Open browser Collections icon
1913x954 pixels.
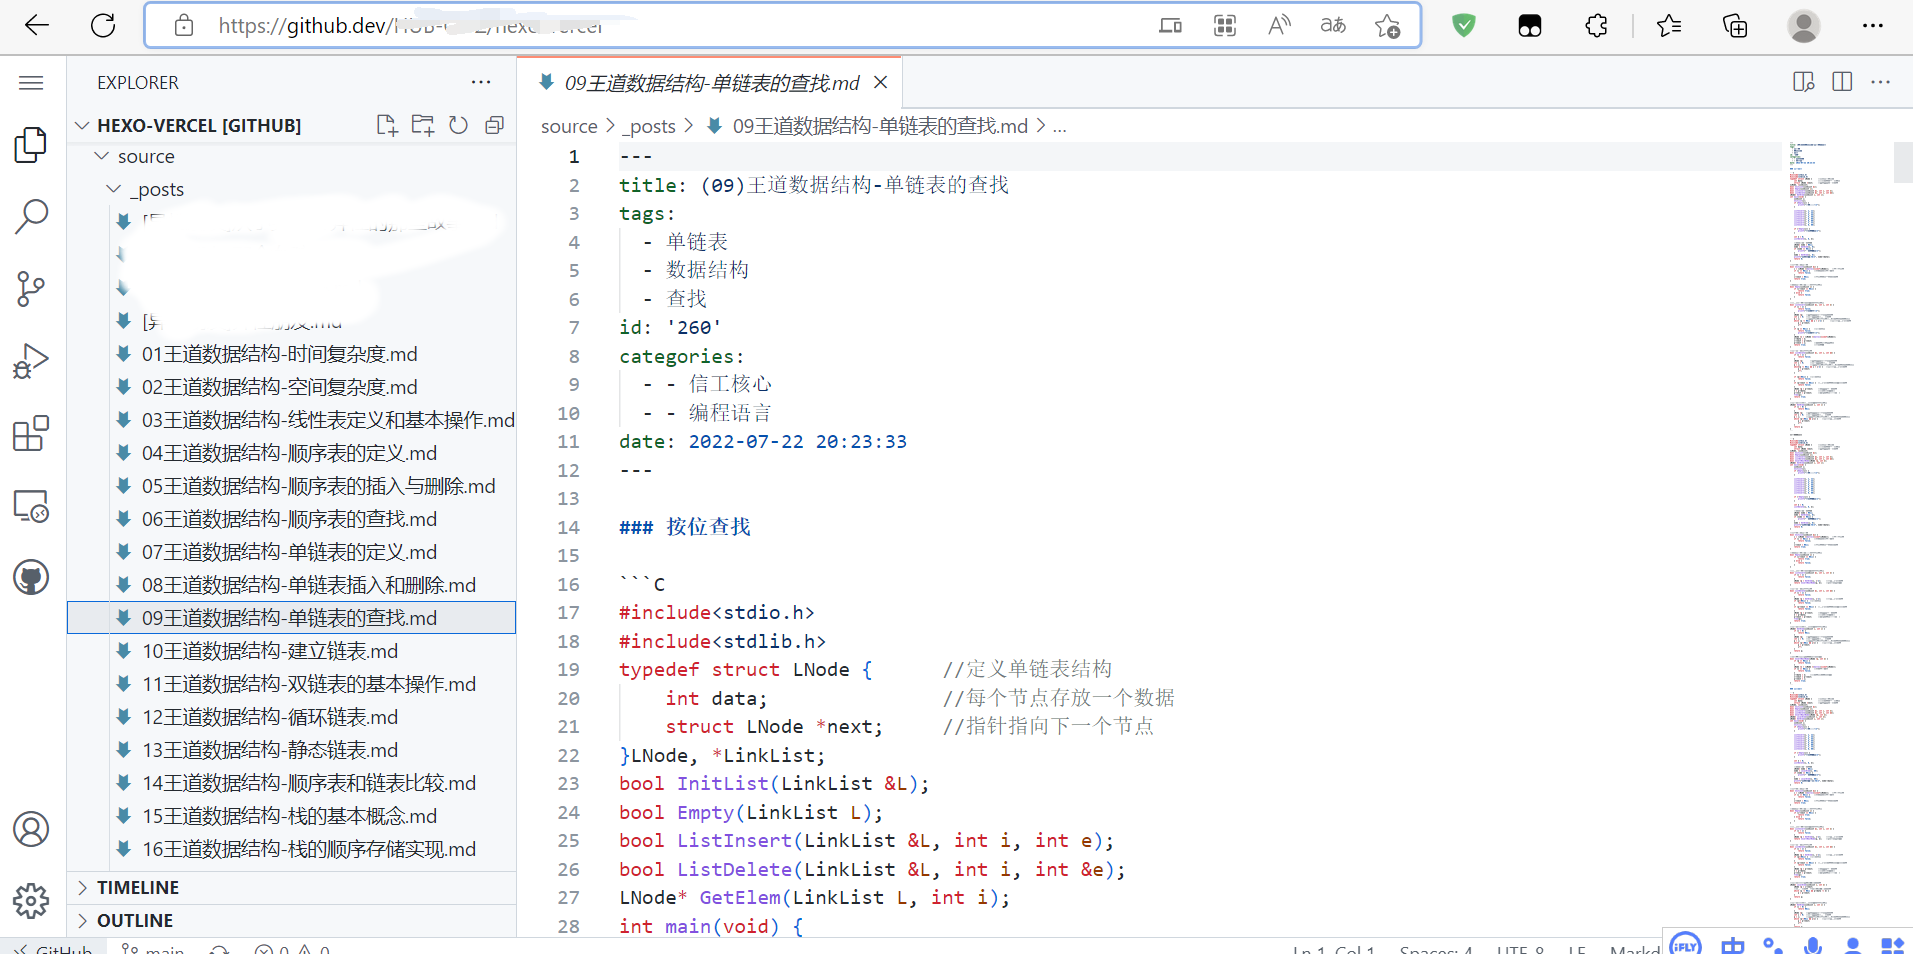click(x=1735, y=26)
